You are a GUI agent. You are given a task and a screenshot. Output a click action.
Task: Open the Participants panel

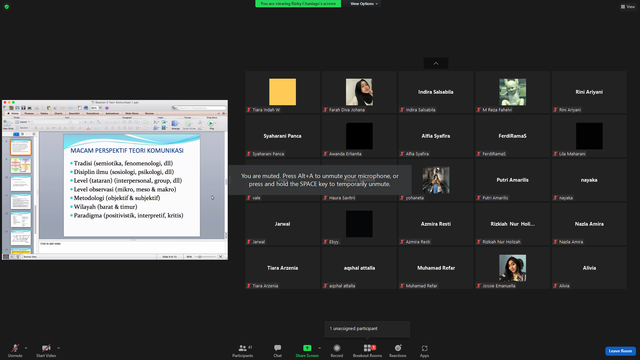click(x=243, y=350)
